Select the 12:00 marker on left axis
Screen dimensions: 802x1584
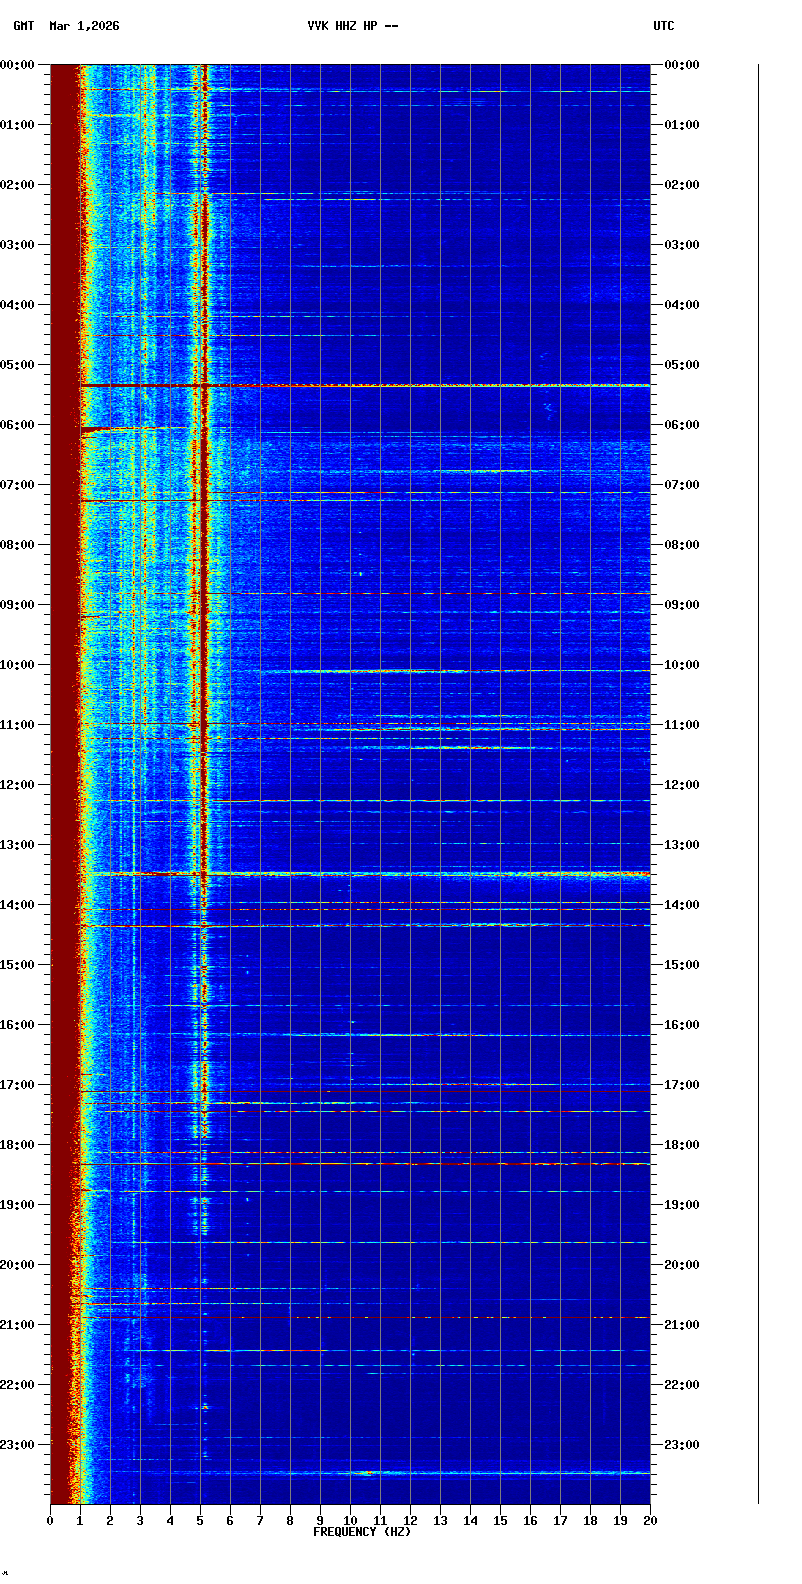(x=18, y=785)
